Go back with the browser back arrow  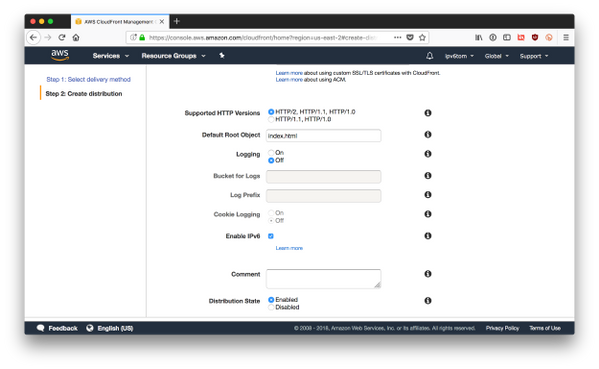[x=33, y=37]
